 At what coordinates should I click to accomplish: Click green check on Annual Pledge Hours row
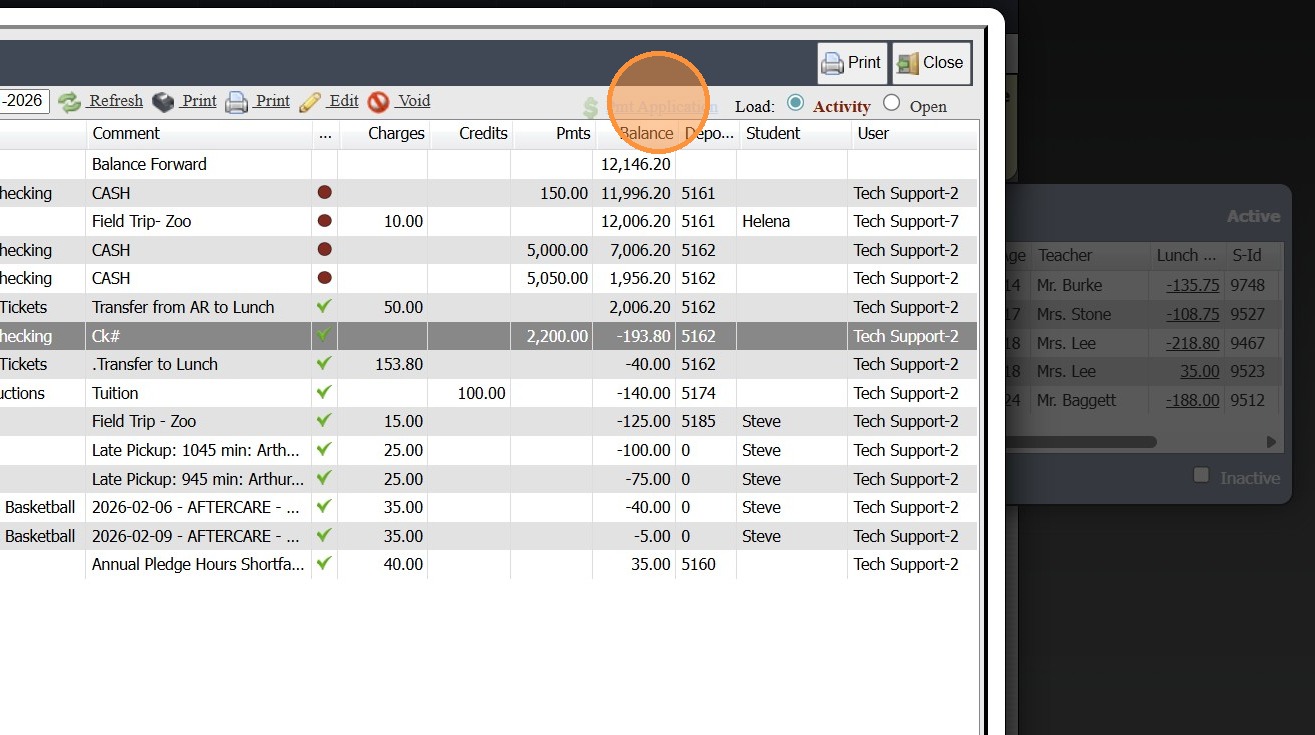[x=324, y=563]
